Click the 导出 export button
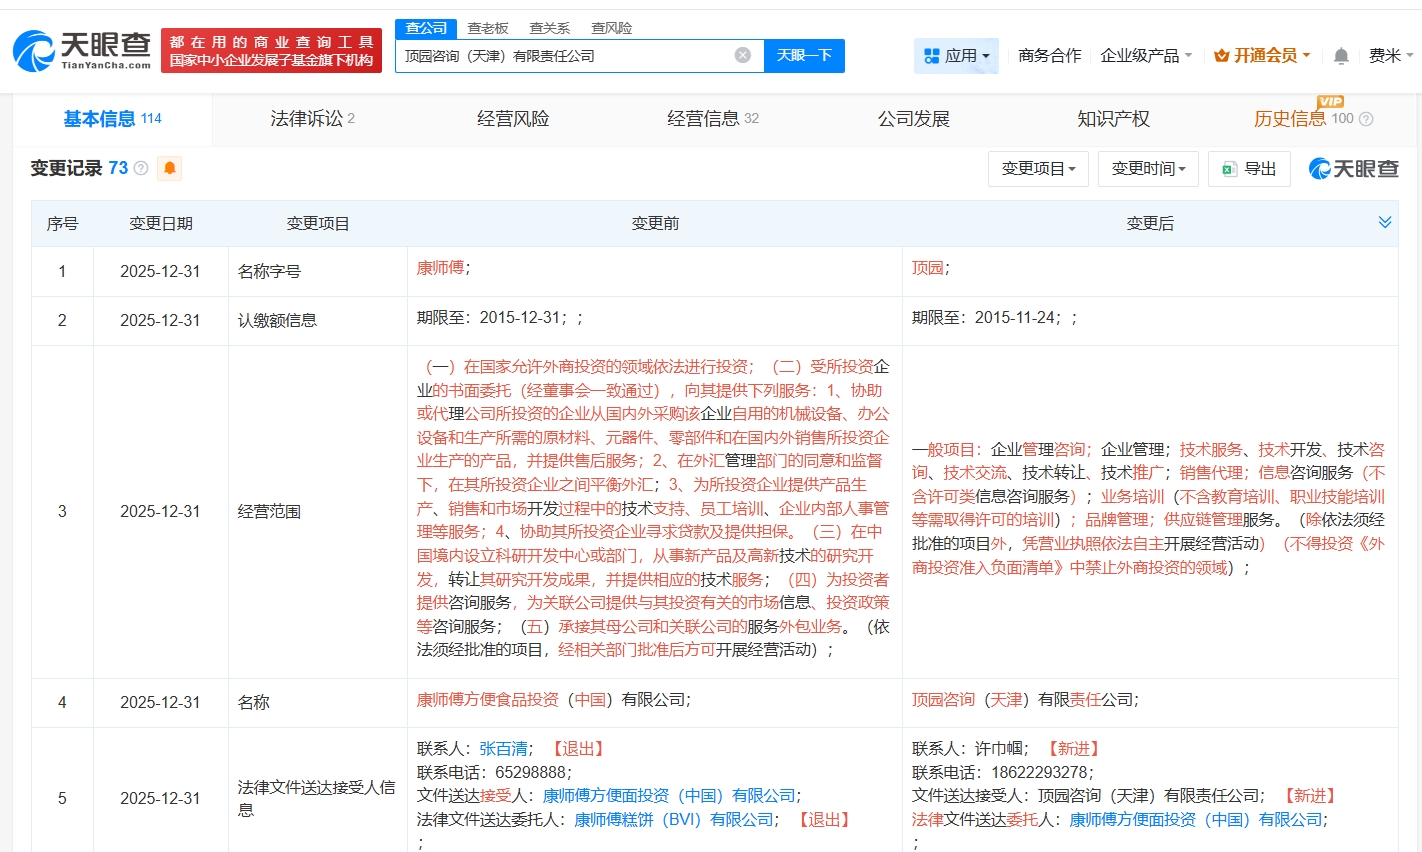The width and height of the screenshot is (1422, 852). [x=1249, y=169]
